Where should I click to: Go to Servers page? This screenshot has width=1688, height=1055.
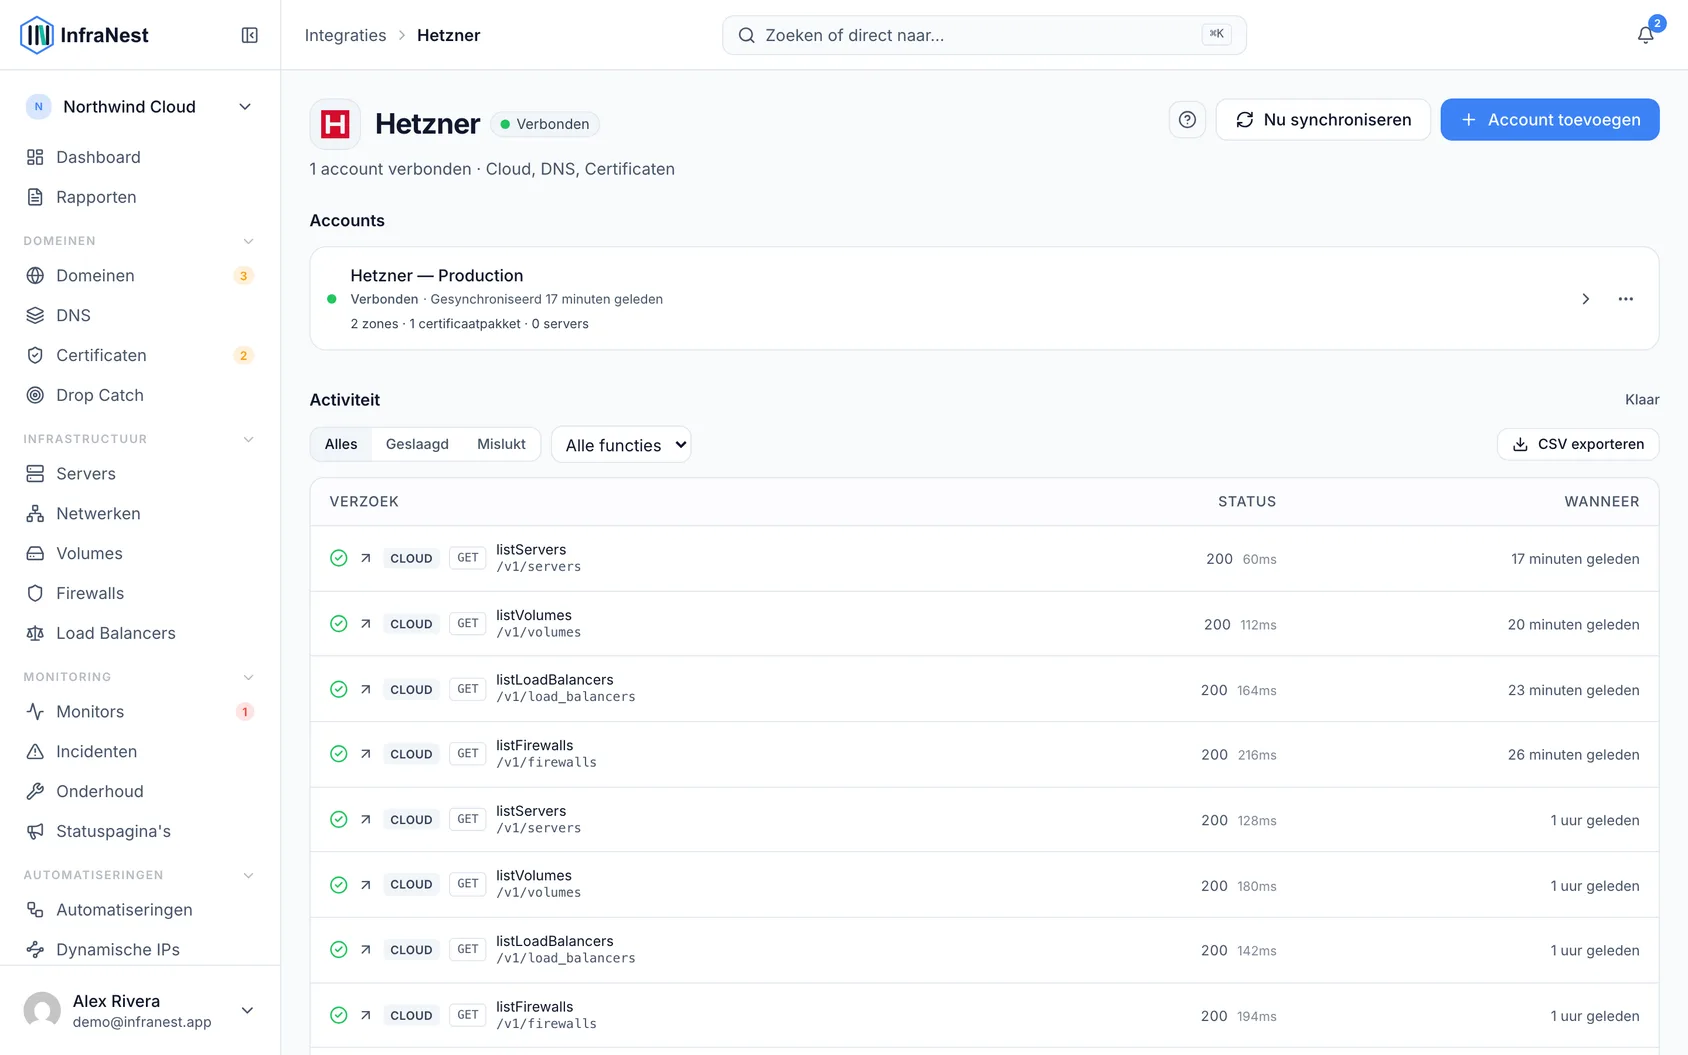tap(140, 474)
